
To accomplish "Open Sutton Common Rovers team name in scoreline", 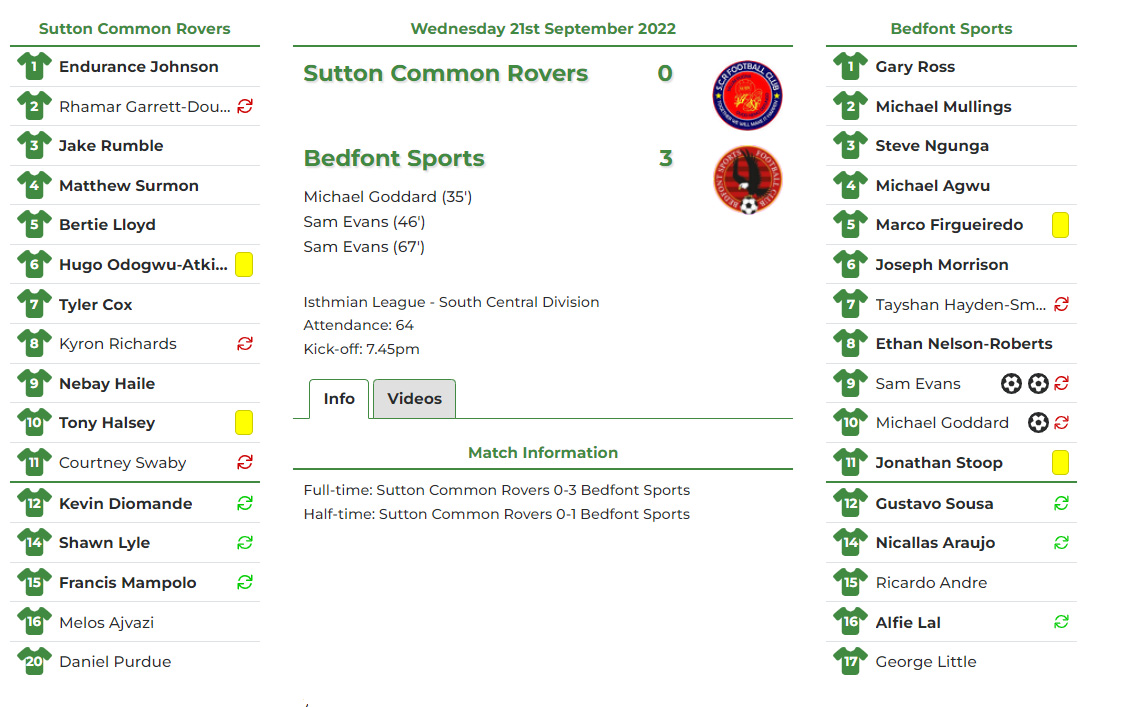I will click(x=446, y=74).
